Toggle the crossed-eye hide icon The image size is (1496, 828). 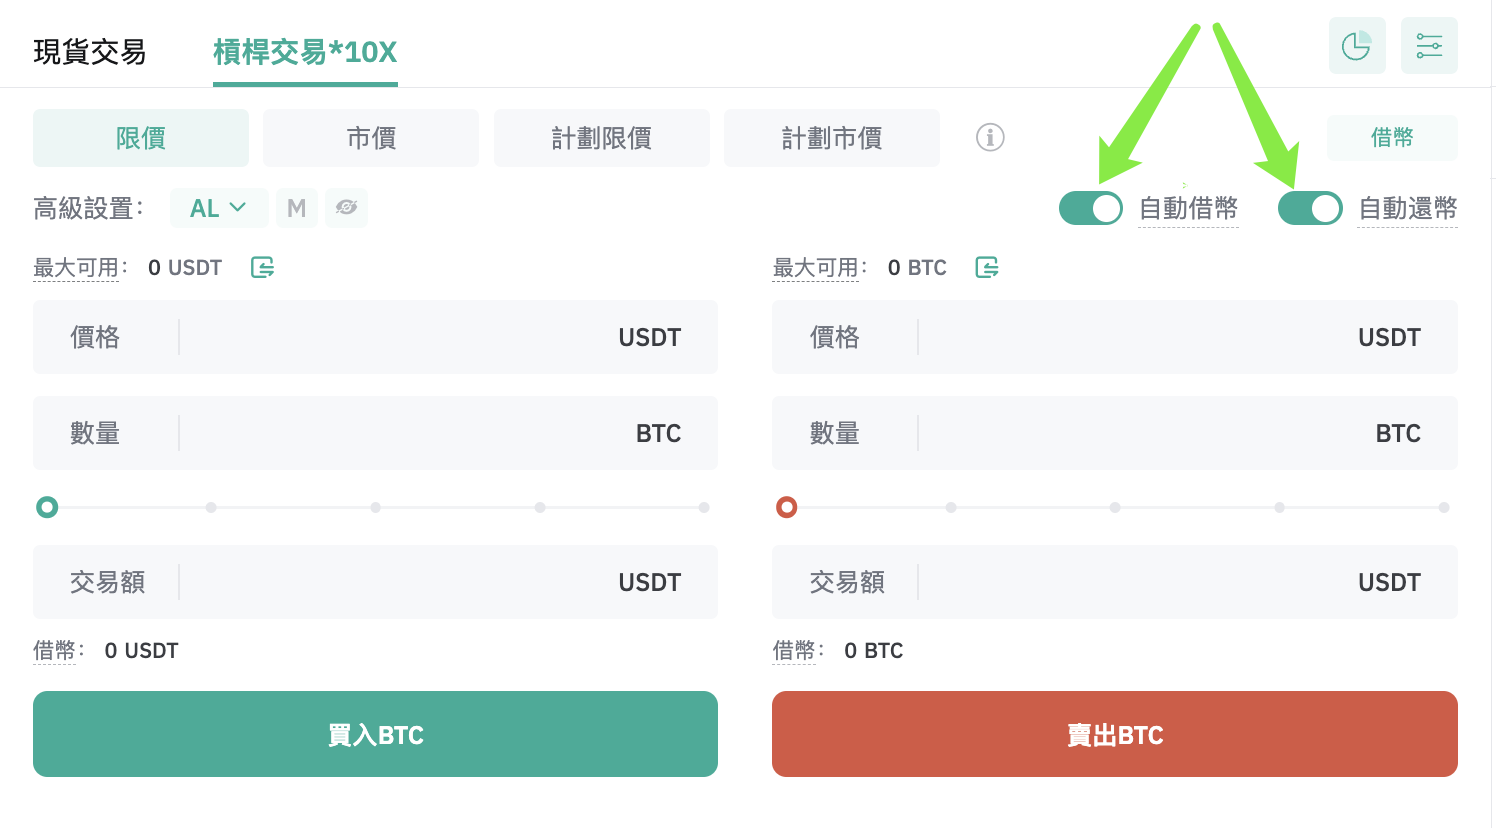point(347,208)
